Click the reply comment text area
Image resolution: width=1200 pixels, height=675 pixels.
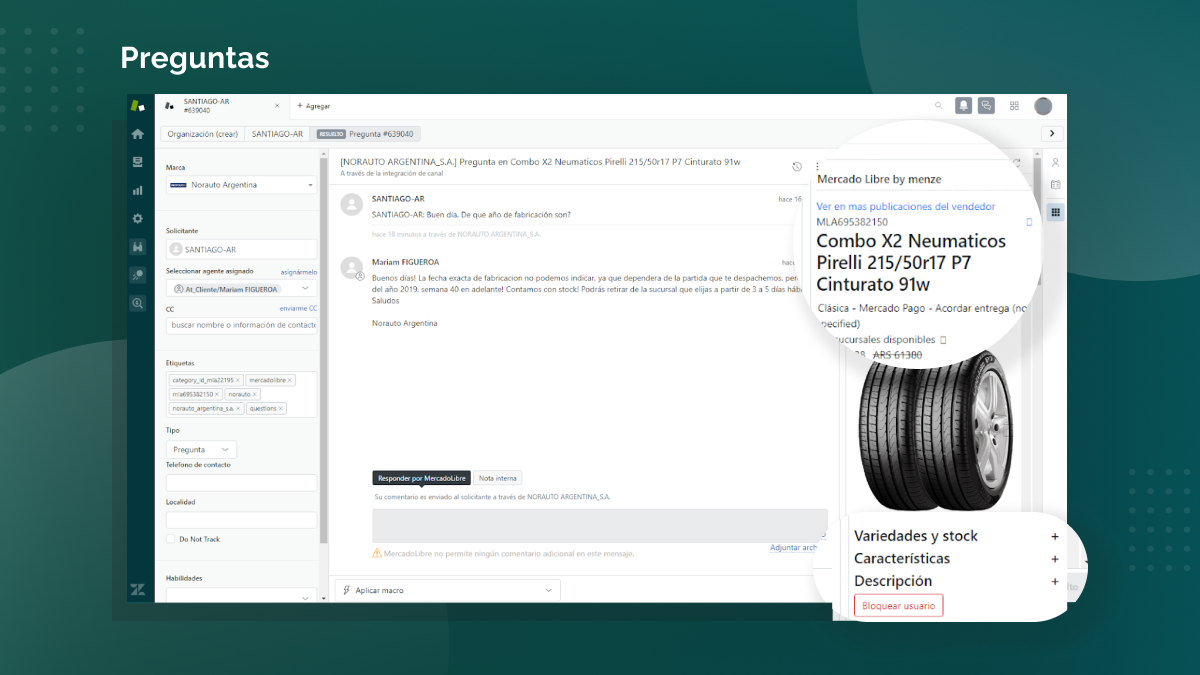pyautogui.click(x=600, y=526)
